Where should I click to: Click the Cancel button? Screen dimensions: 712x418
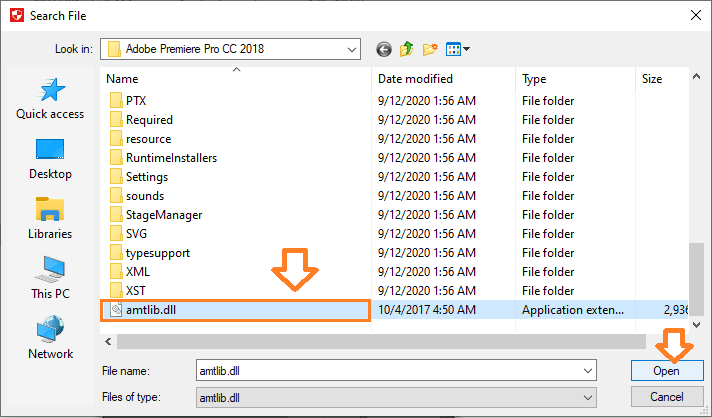[667, 396]
